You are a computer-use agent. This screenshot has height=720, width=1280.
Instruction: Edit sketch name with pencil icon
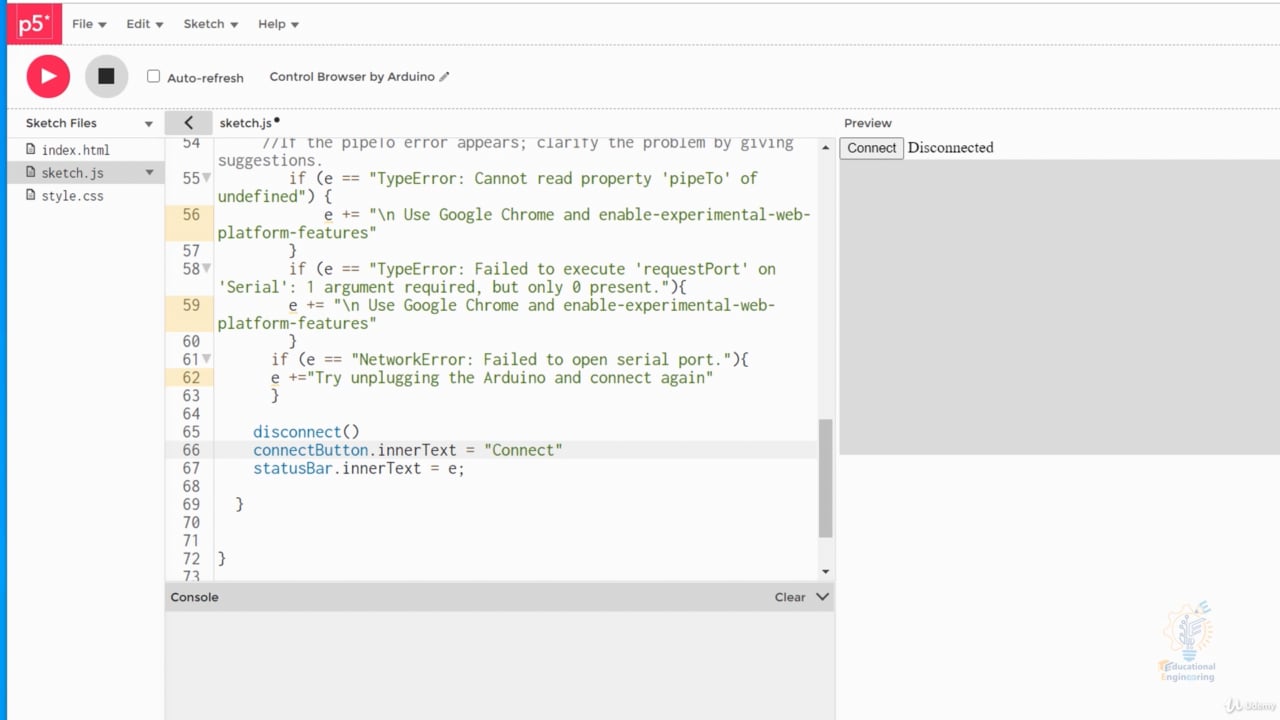[x=444, y=77]
